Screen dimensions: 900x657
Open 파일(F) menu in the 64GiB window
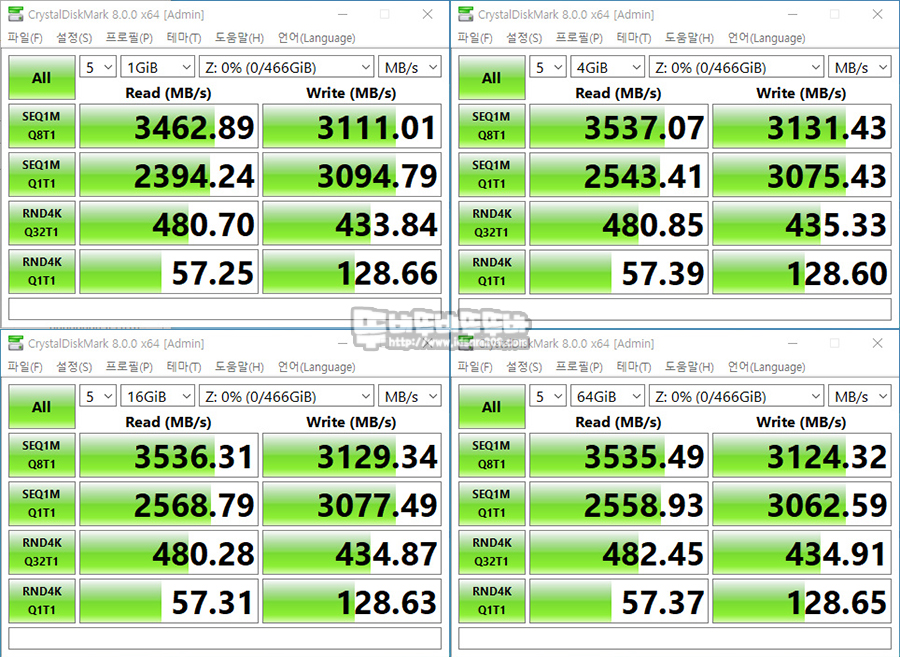[475, 367]
